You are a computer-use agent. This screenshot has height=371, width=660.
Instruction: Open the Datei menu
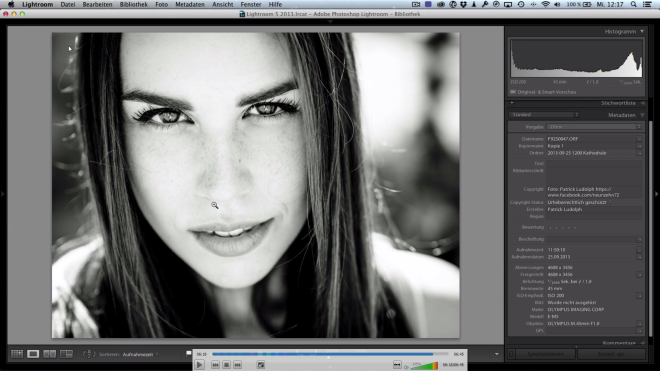67,4
